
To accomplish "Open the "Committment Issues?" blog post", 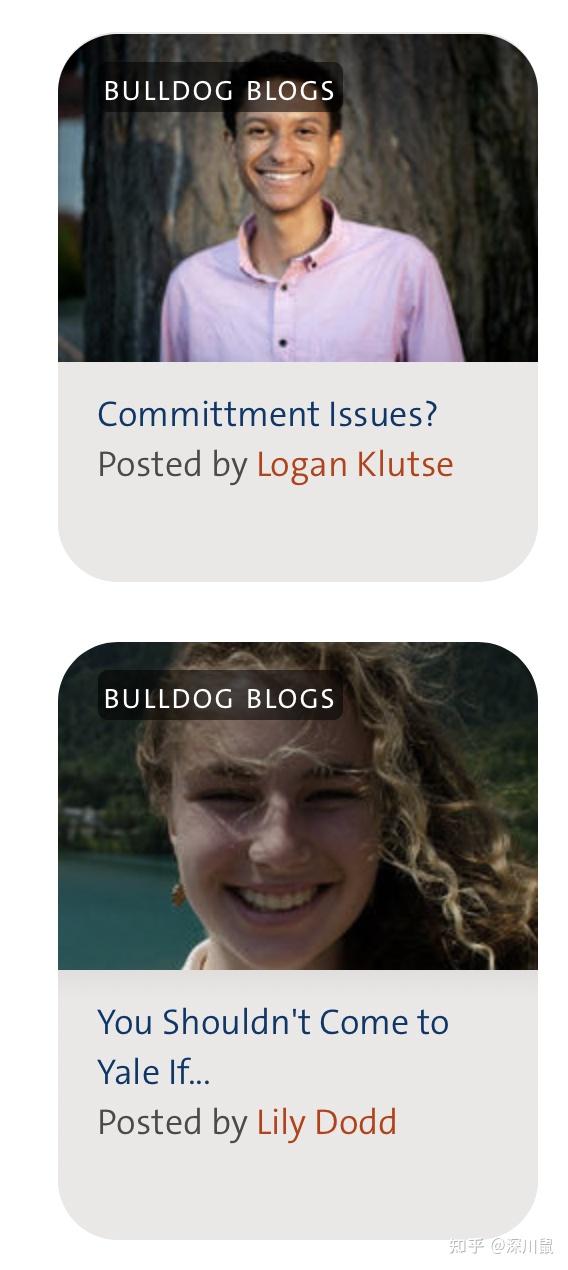I will (x=267, y=414).
